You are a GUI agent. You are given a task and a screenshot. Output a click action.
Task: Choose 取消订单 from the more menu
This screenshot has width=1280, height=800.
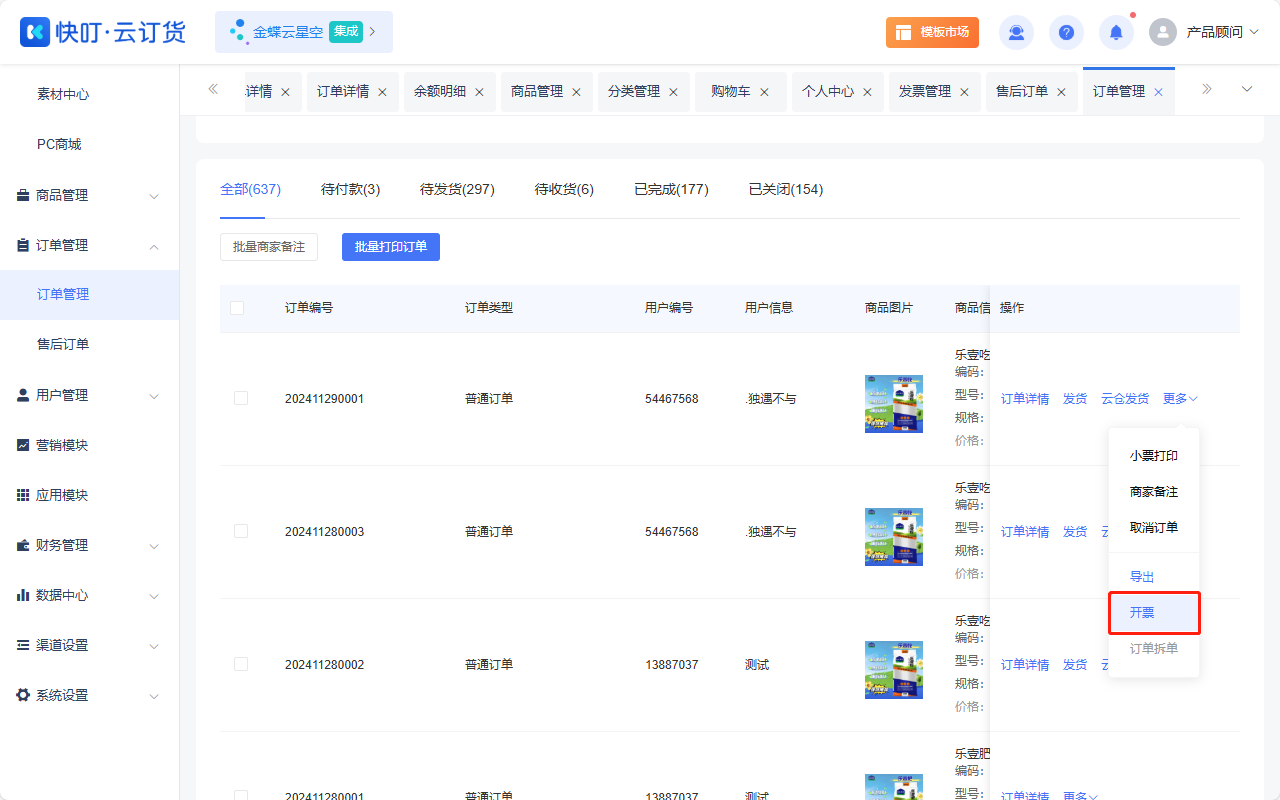click(x=1154, y=528)
